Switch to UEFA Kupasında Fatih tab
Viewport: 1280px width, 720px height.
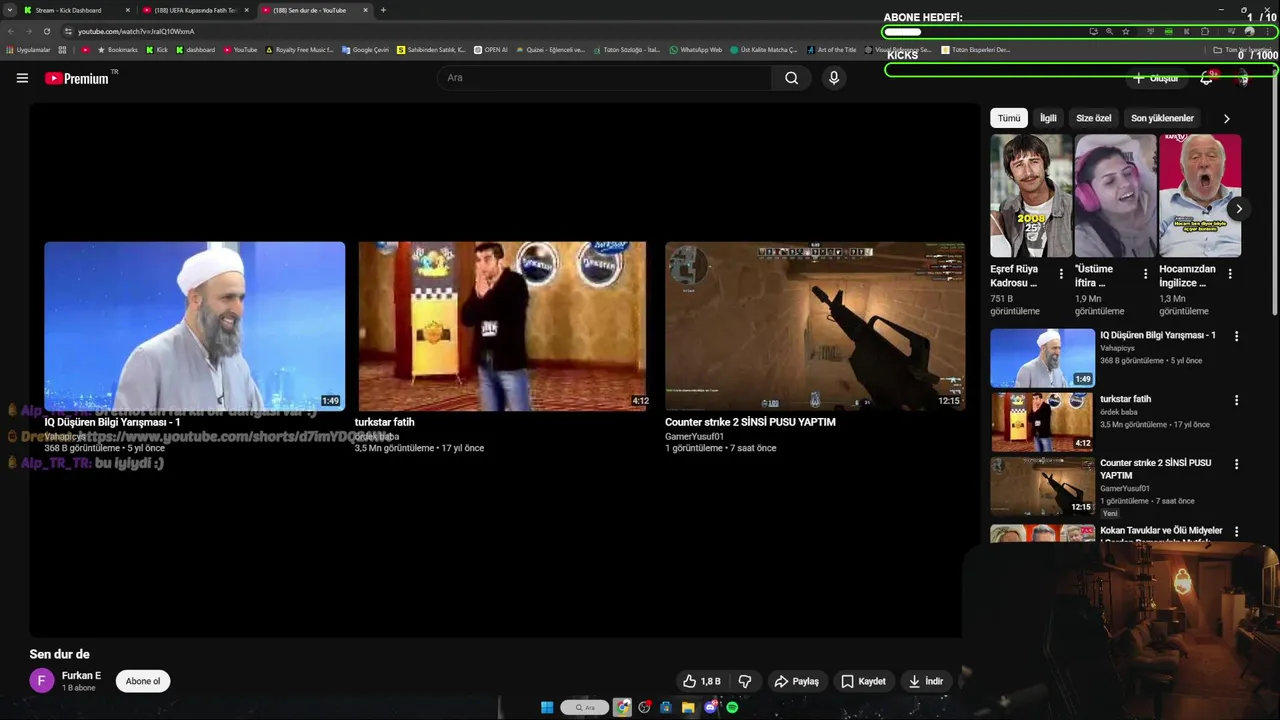194,10
